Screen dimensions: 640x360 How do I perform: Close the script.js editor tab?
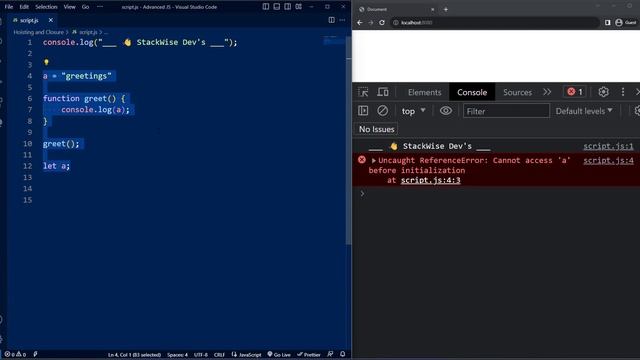51,20
